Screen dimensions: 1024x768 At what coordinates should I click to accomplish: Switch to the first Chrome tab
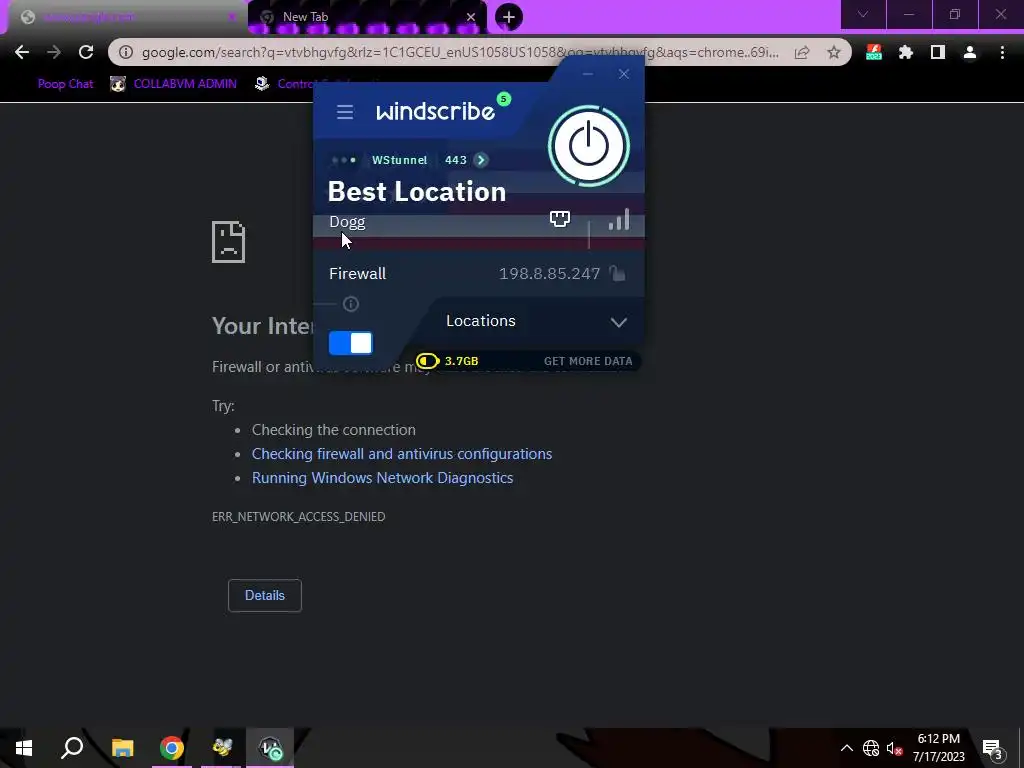[124, 18]
